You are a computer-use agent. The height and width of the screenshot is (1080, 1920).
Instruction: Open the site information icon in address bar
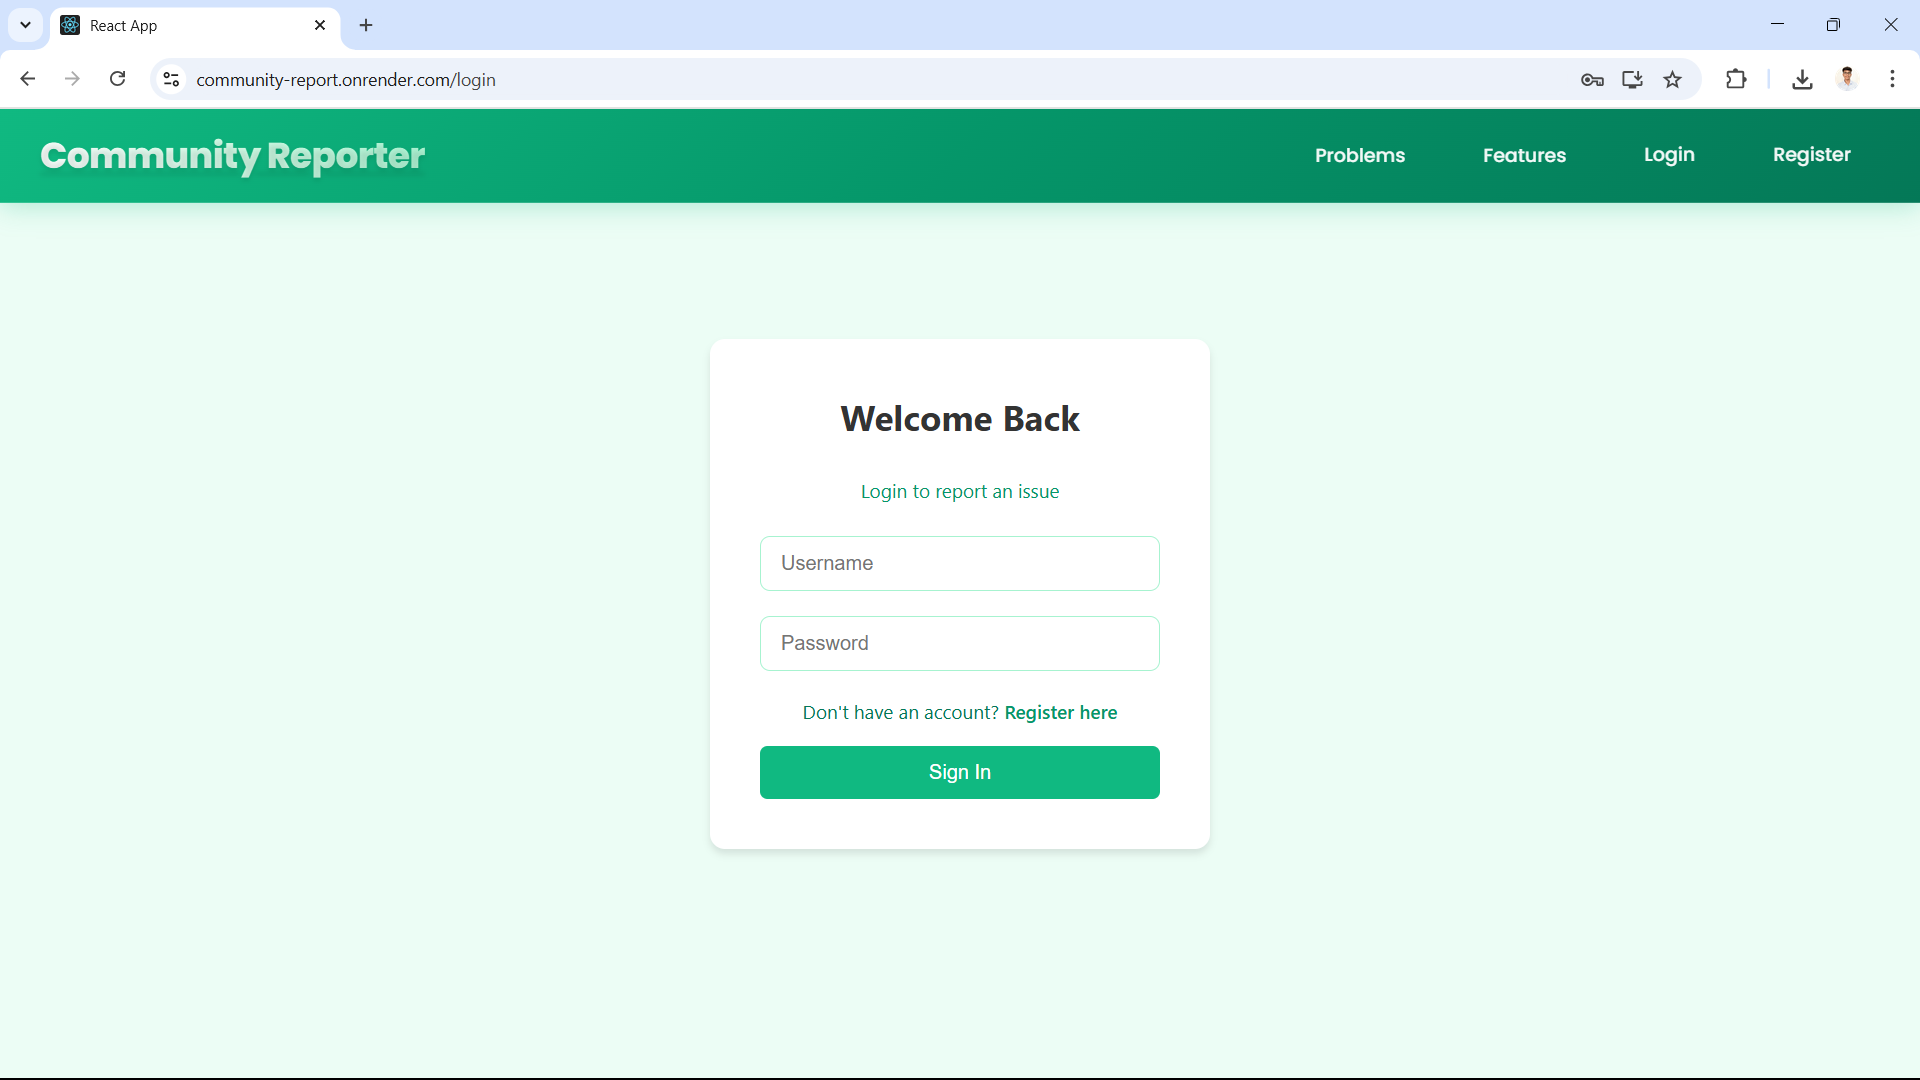click(x=171, y=79)
